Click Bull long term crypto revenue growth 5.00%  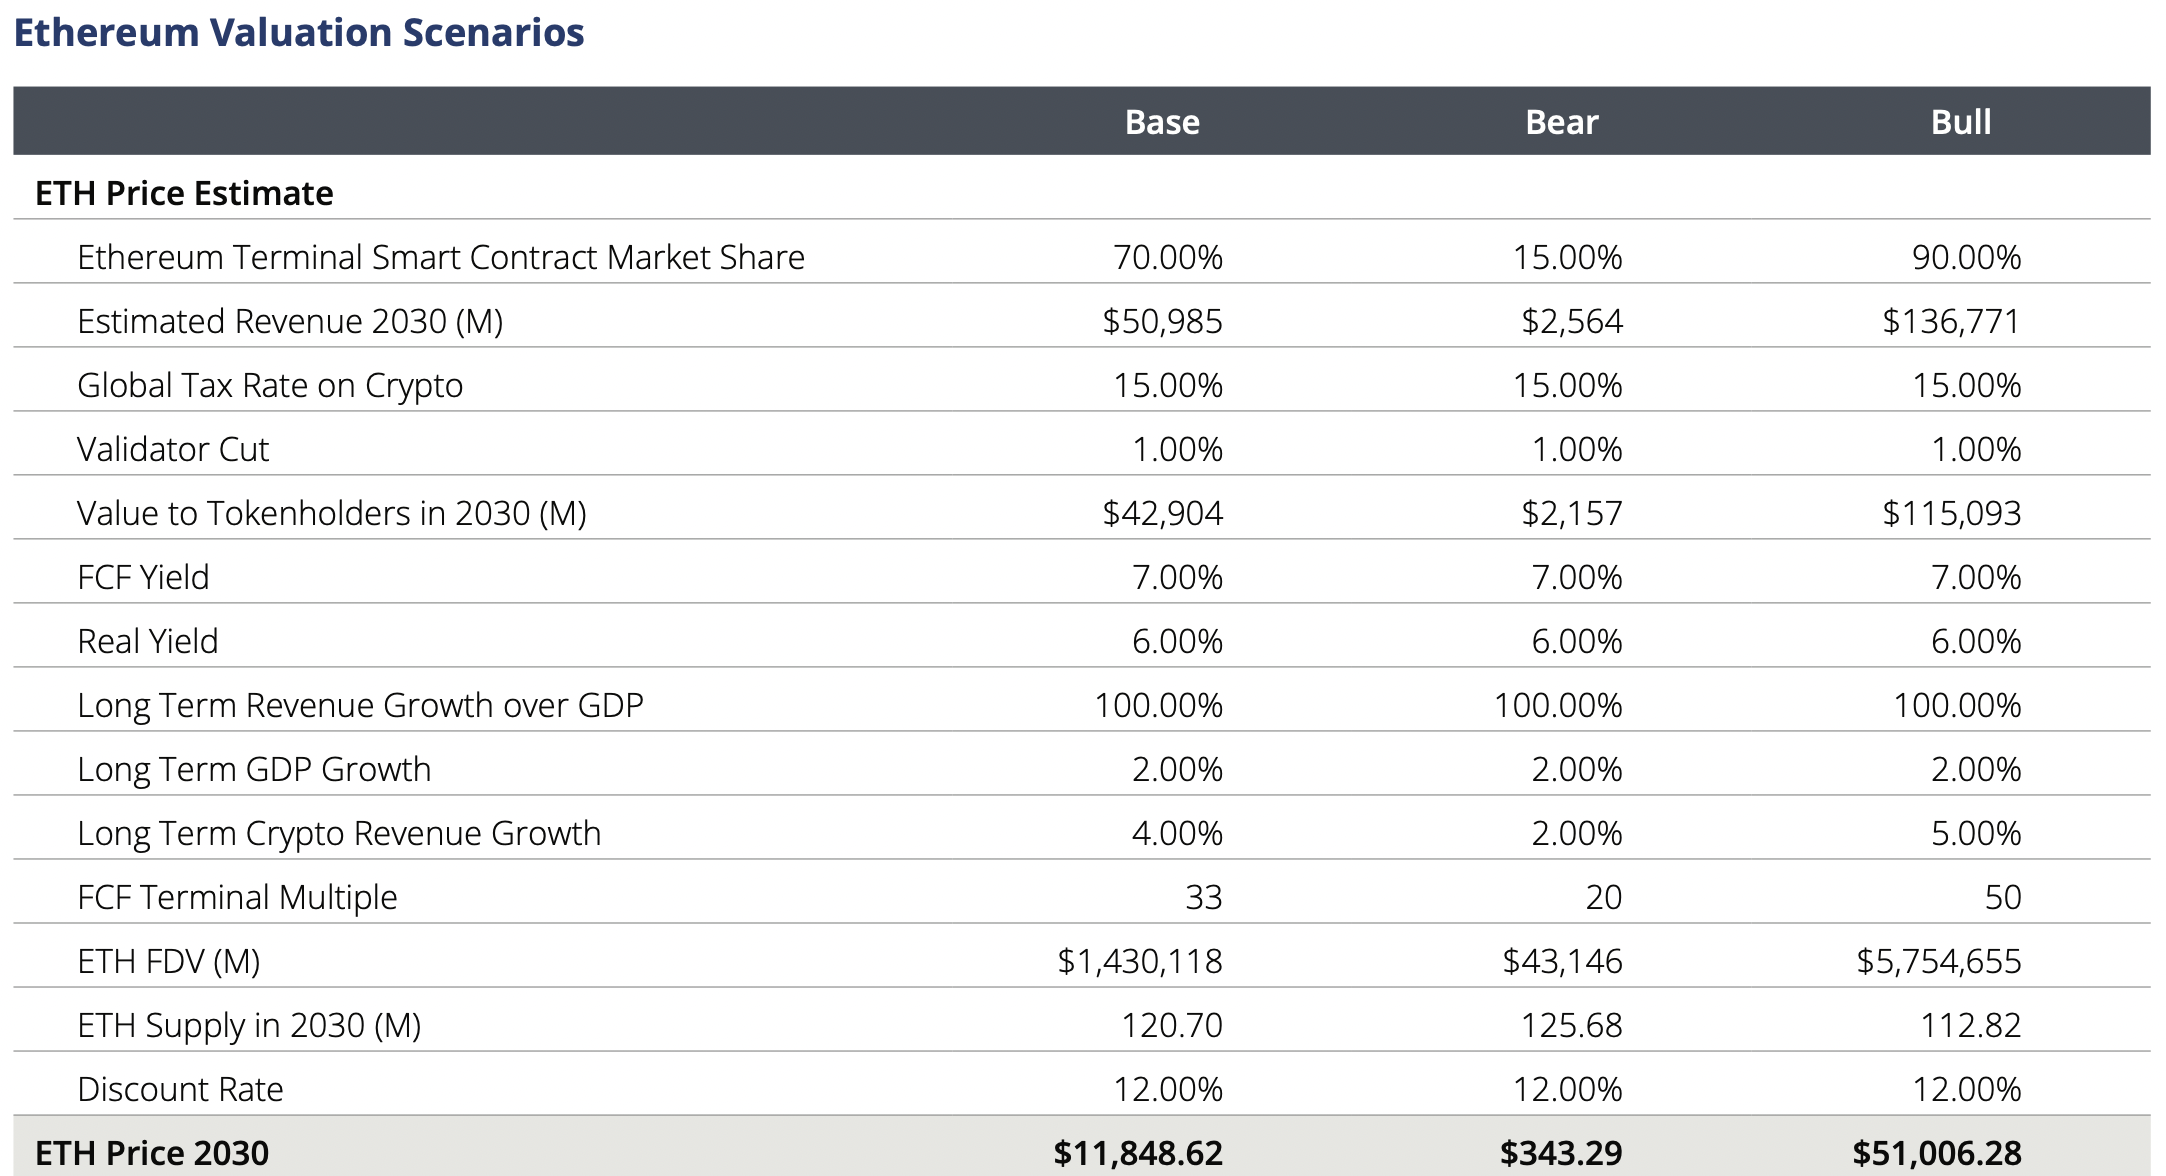coord(1975,833)
